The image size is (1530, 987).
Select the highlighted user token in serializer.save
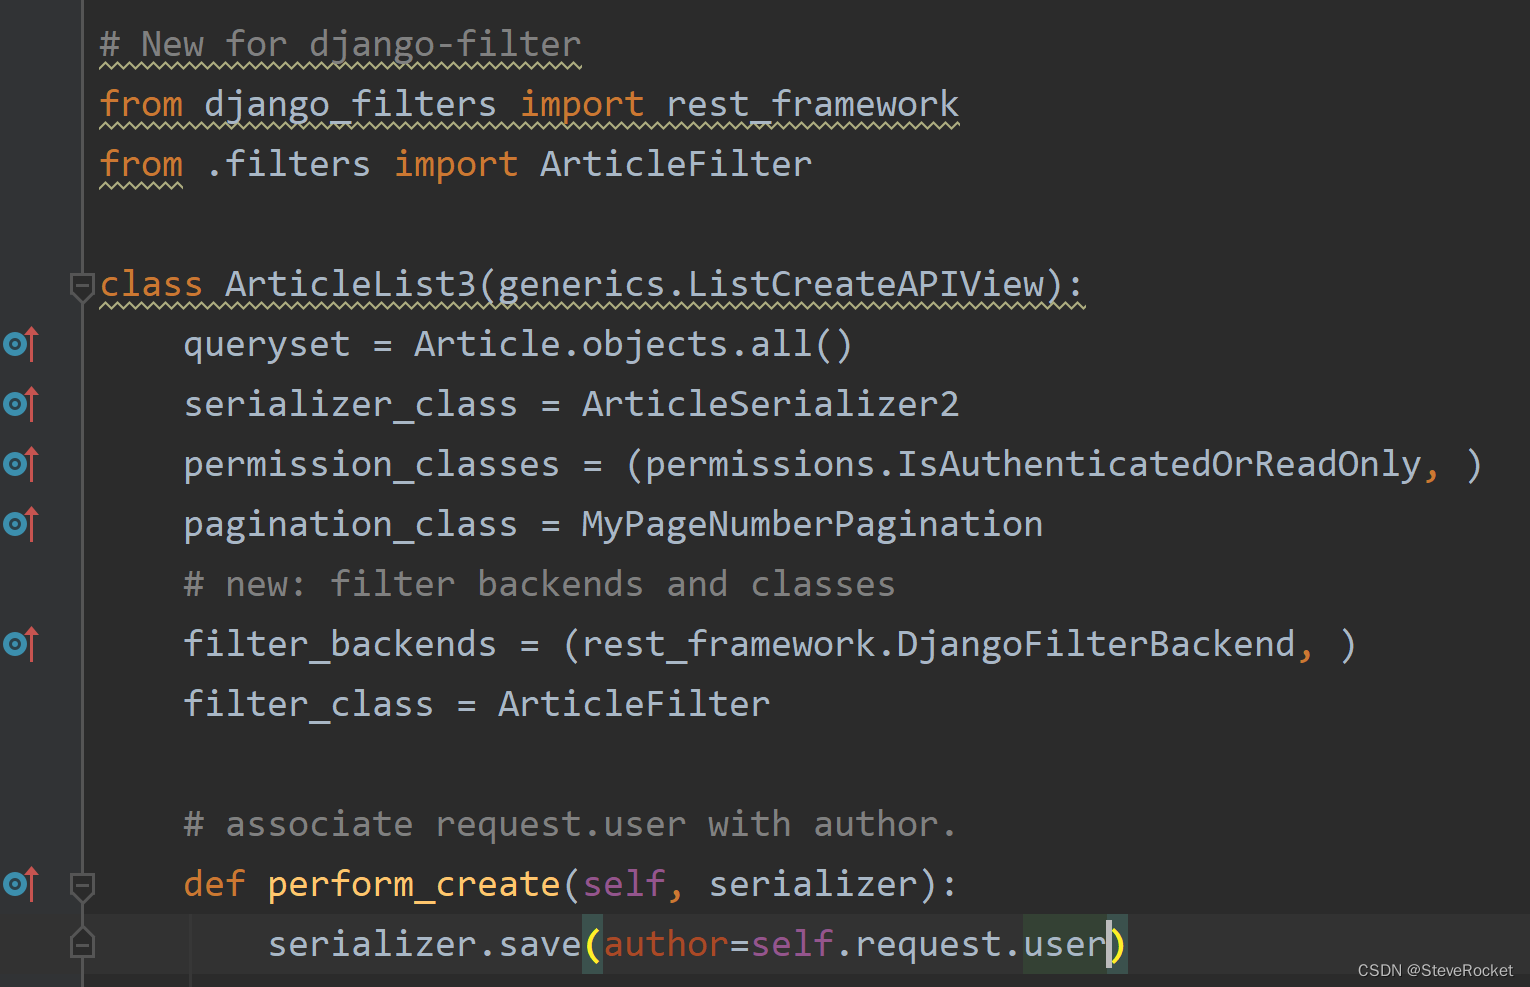pyautogui.click(x=1065, y=943)
